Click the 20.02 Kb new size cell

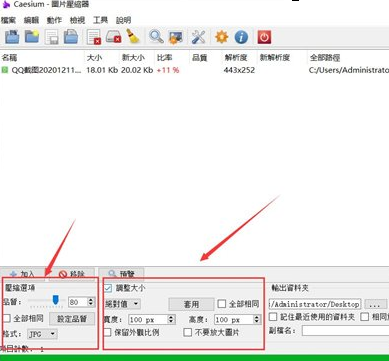pos(137,70)
